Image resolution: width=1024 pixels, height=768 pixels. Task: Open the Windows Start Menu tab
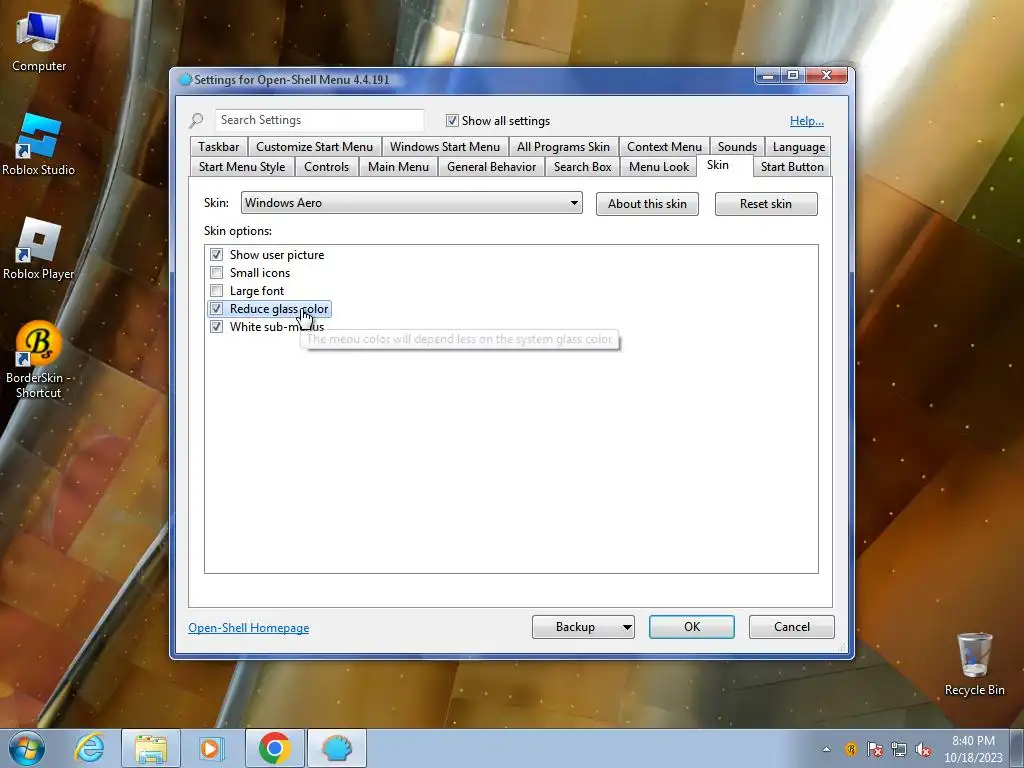pos(445,147)
